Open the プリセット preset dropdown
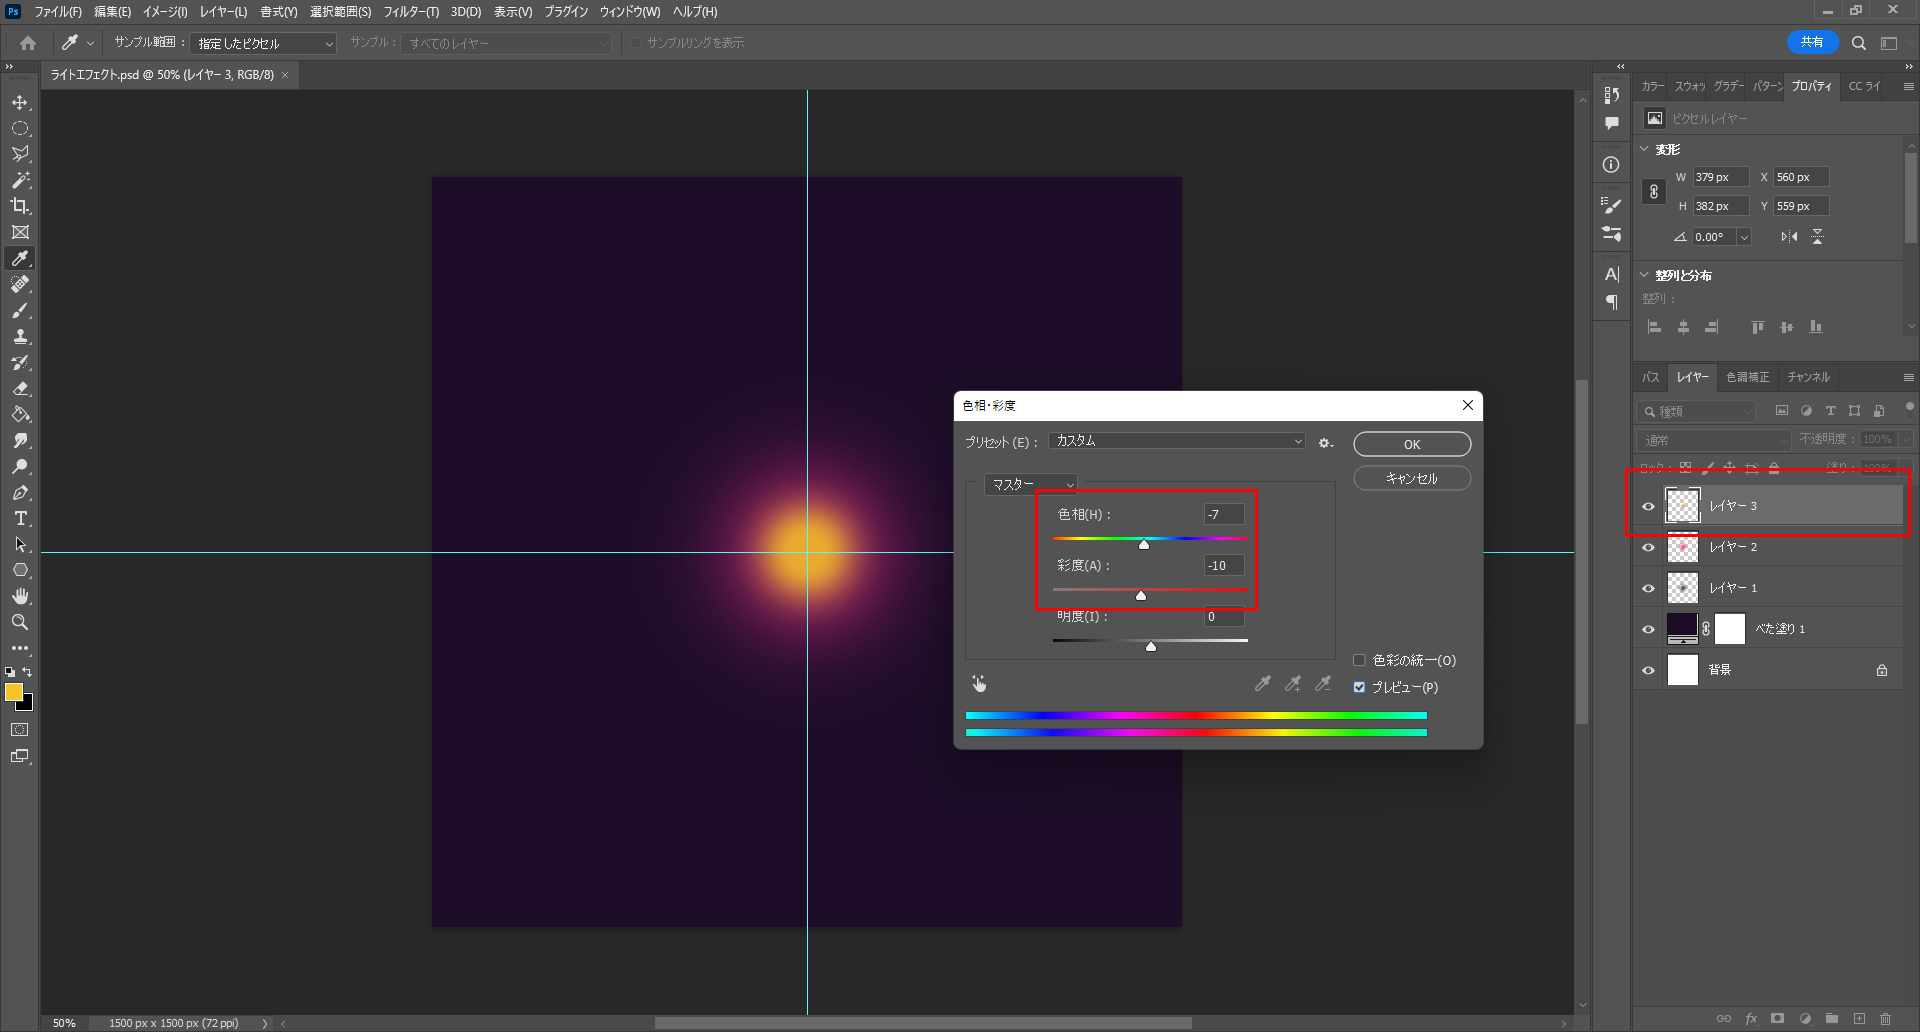 tap(1178, 441)
